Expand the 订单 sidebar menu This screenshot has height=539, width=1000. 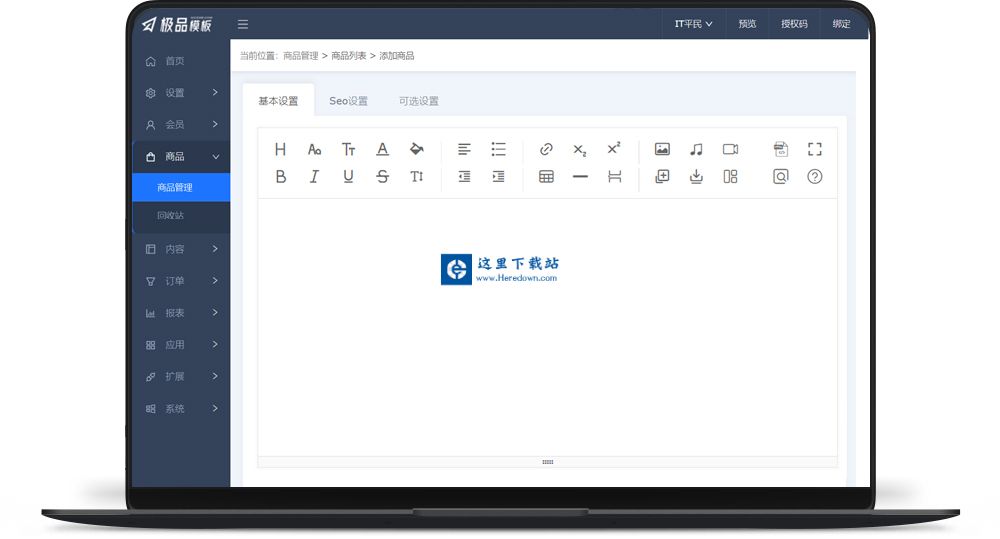point(180,281)
